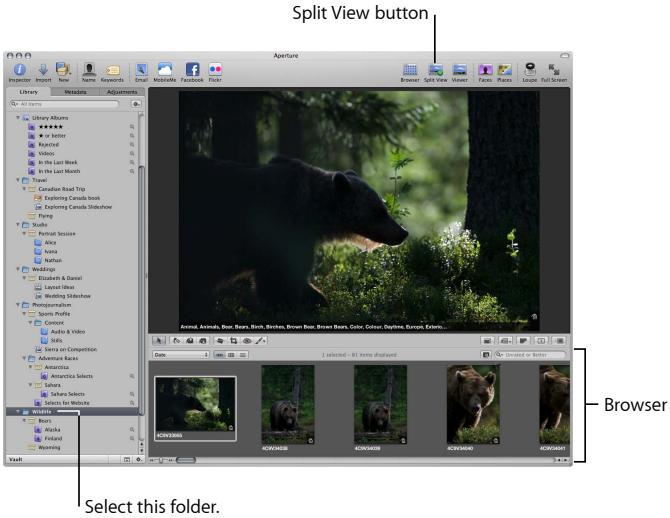
Task: Click the Email toolbar icon
Action: point(141,70)
